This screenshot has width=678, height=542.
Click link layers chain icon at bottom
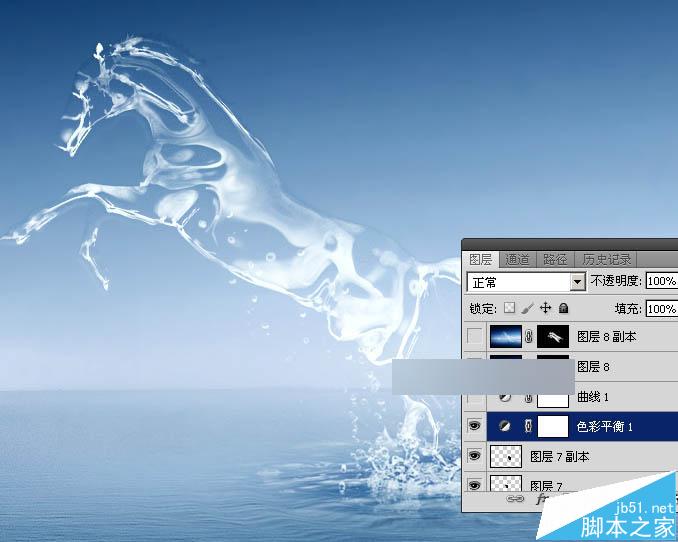pos(515,499)
